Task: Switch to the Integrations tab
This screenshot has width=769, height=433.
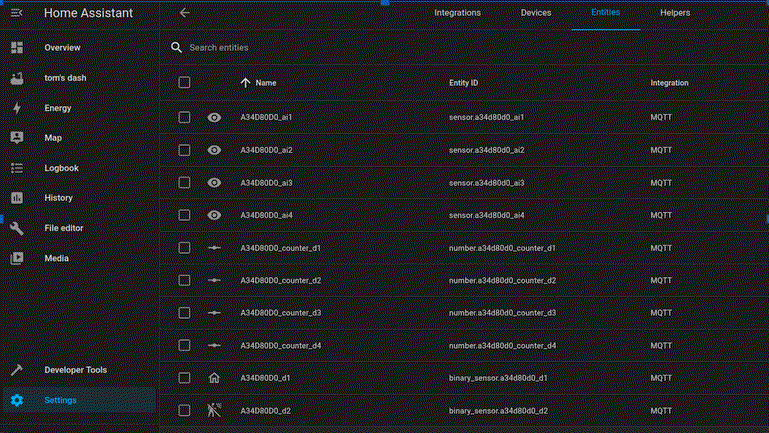Action: coord(457,13)
